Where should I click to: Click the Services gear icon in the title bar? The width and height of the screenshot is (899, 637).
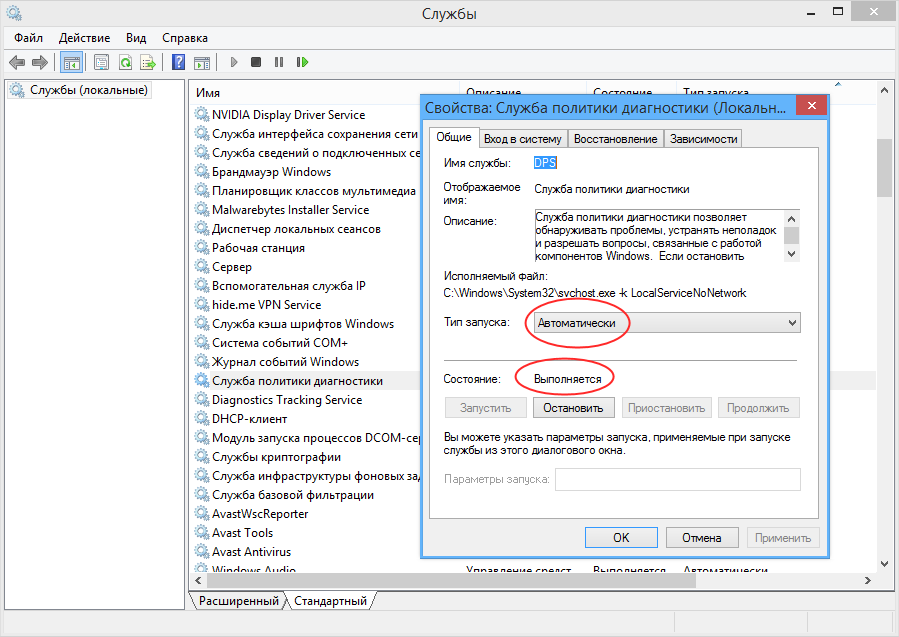pyautogui.click(x=14, y=13)
